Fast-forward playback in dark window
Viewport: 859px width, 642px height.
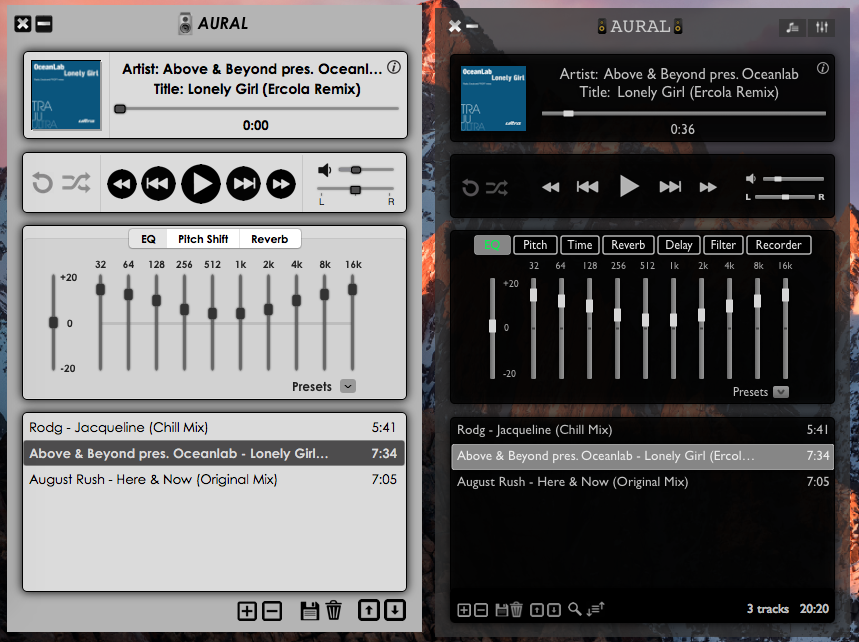click(x=708, y=187)
